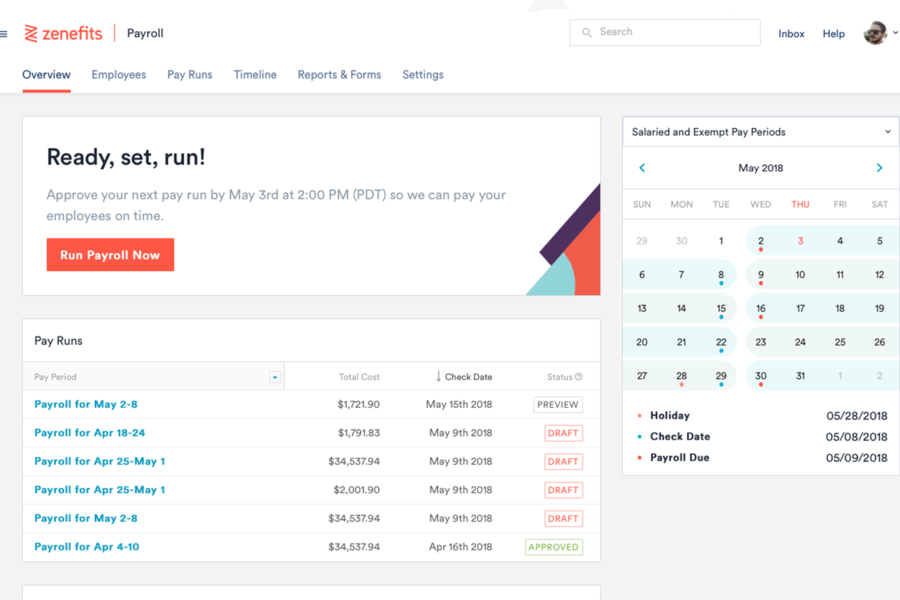Open the Pay Period column filter dropdown

click(x=274, y=376)
